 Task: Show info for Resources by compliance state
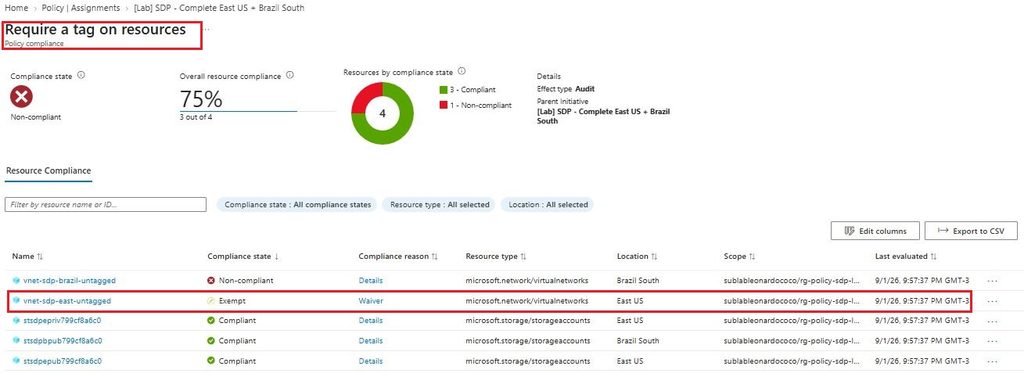(461, 71)
